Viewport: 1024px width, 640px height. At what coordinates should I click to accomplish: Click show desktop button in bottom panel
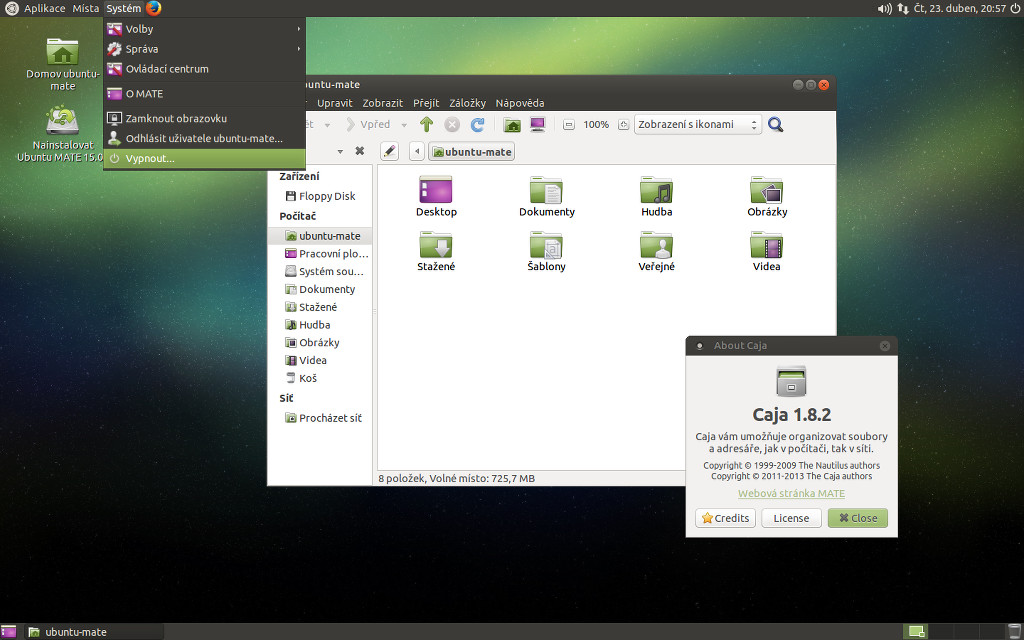tap(8, 632)
